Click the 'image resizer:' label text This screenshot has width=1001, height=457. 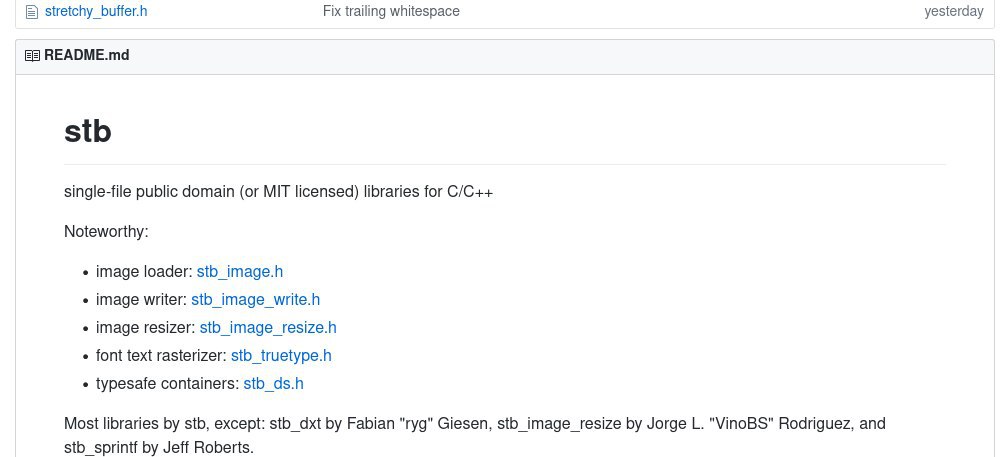pos(146,328)
